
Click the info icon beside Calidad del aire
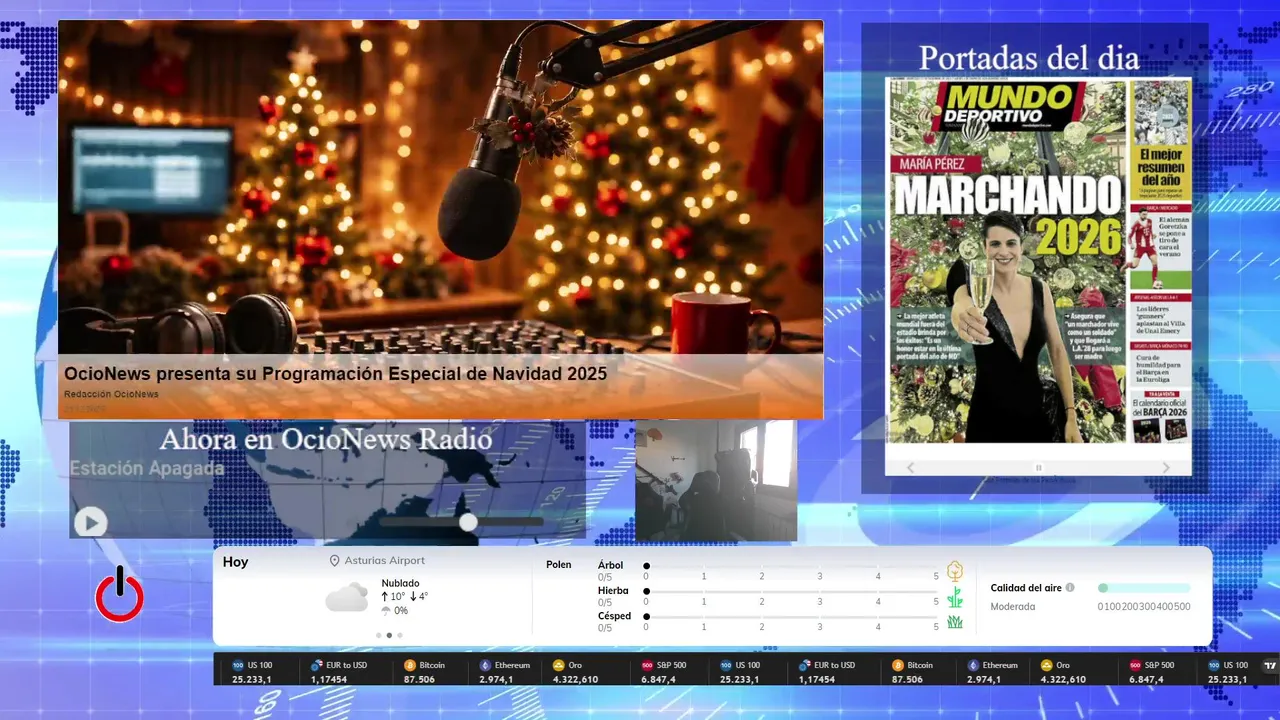(x=1070, y=588)
